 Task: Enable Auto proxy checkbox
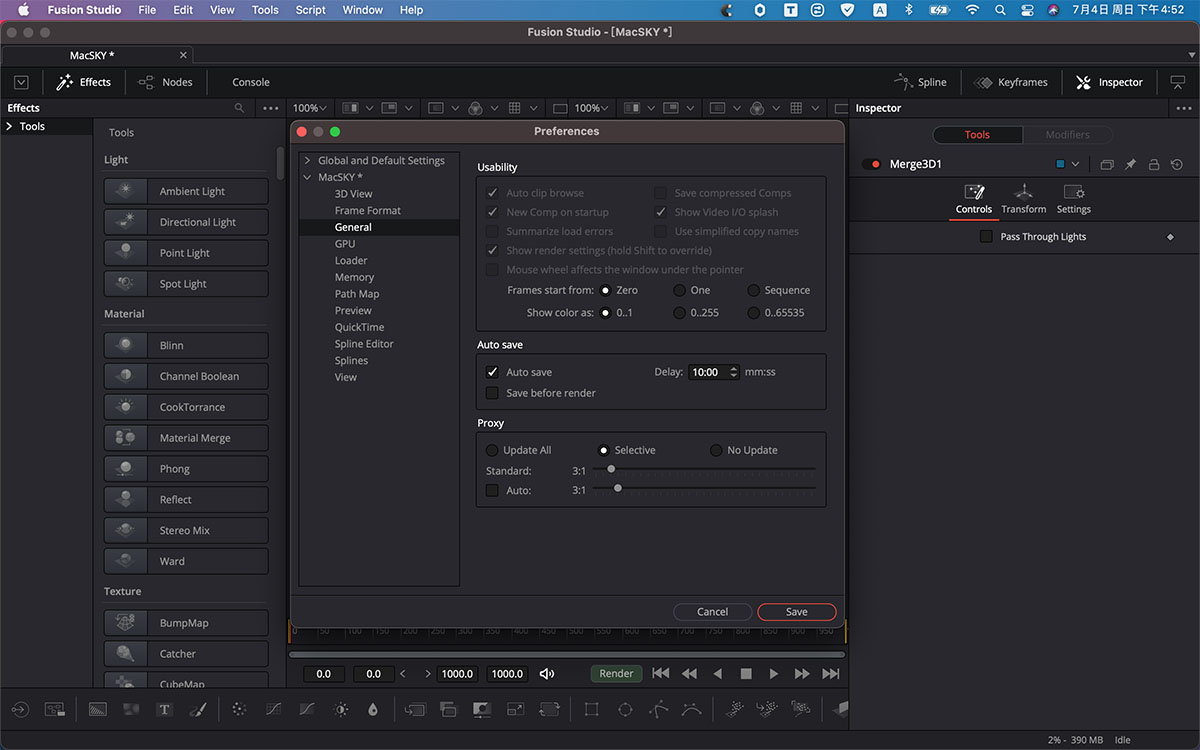tap(492, 490)
